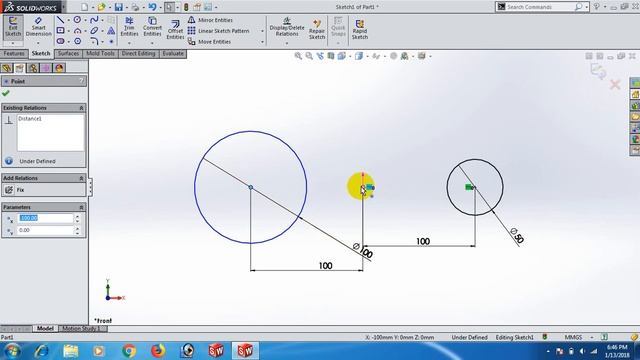Viewport: 640px width, 360px height.
Task: Open the Motion Study 1 tab
Action: [82, 329]
